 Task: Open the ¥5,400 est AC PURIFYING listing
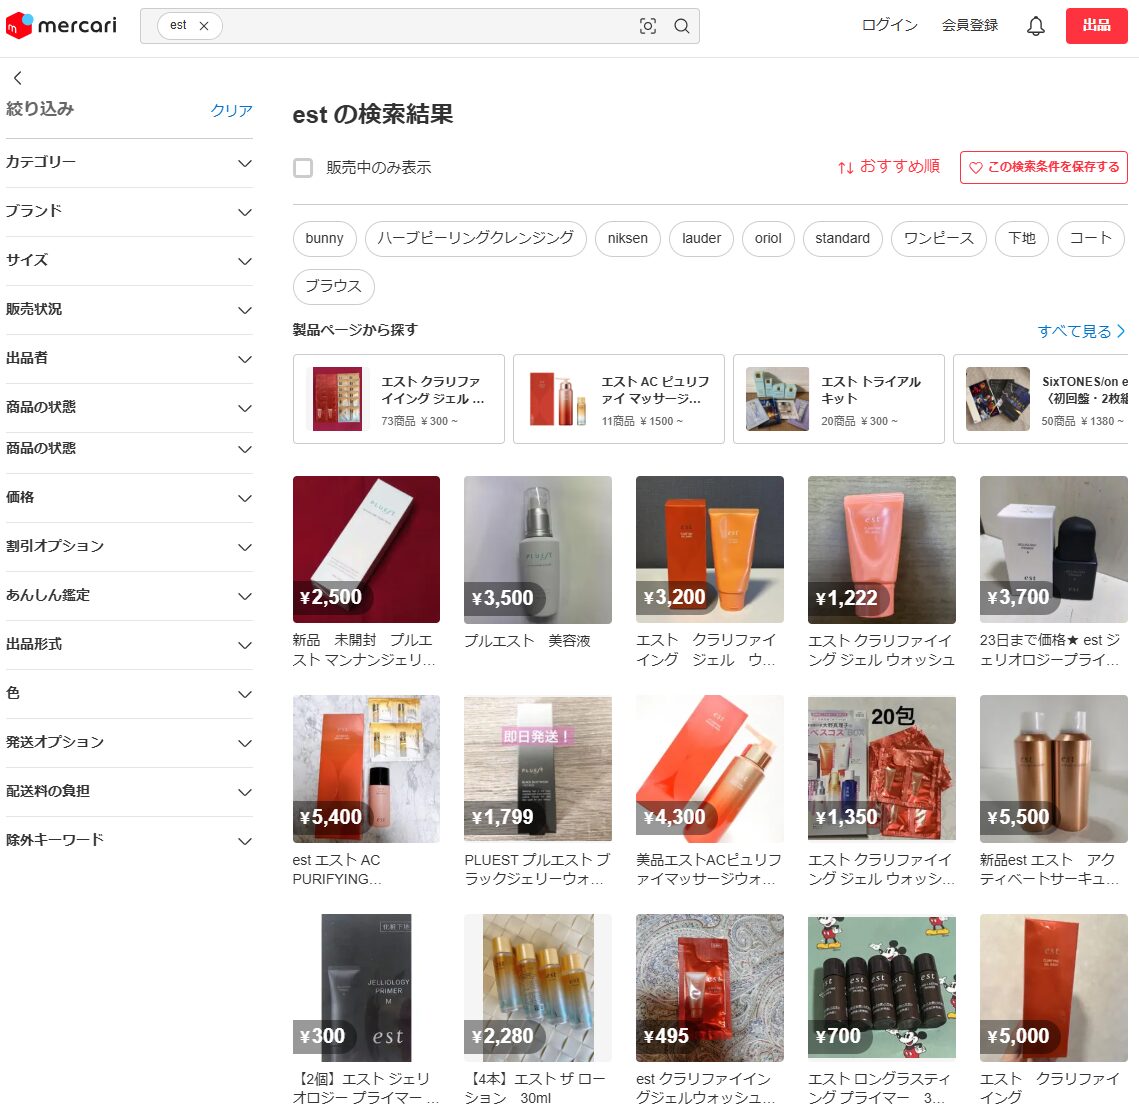(x=366, y=769)
